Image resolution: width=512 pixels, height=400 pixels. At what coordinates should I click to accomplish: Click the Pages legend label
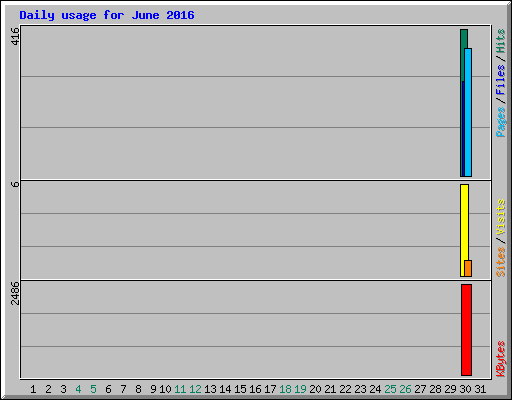(501, 122)
